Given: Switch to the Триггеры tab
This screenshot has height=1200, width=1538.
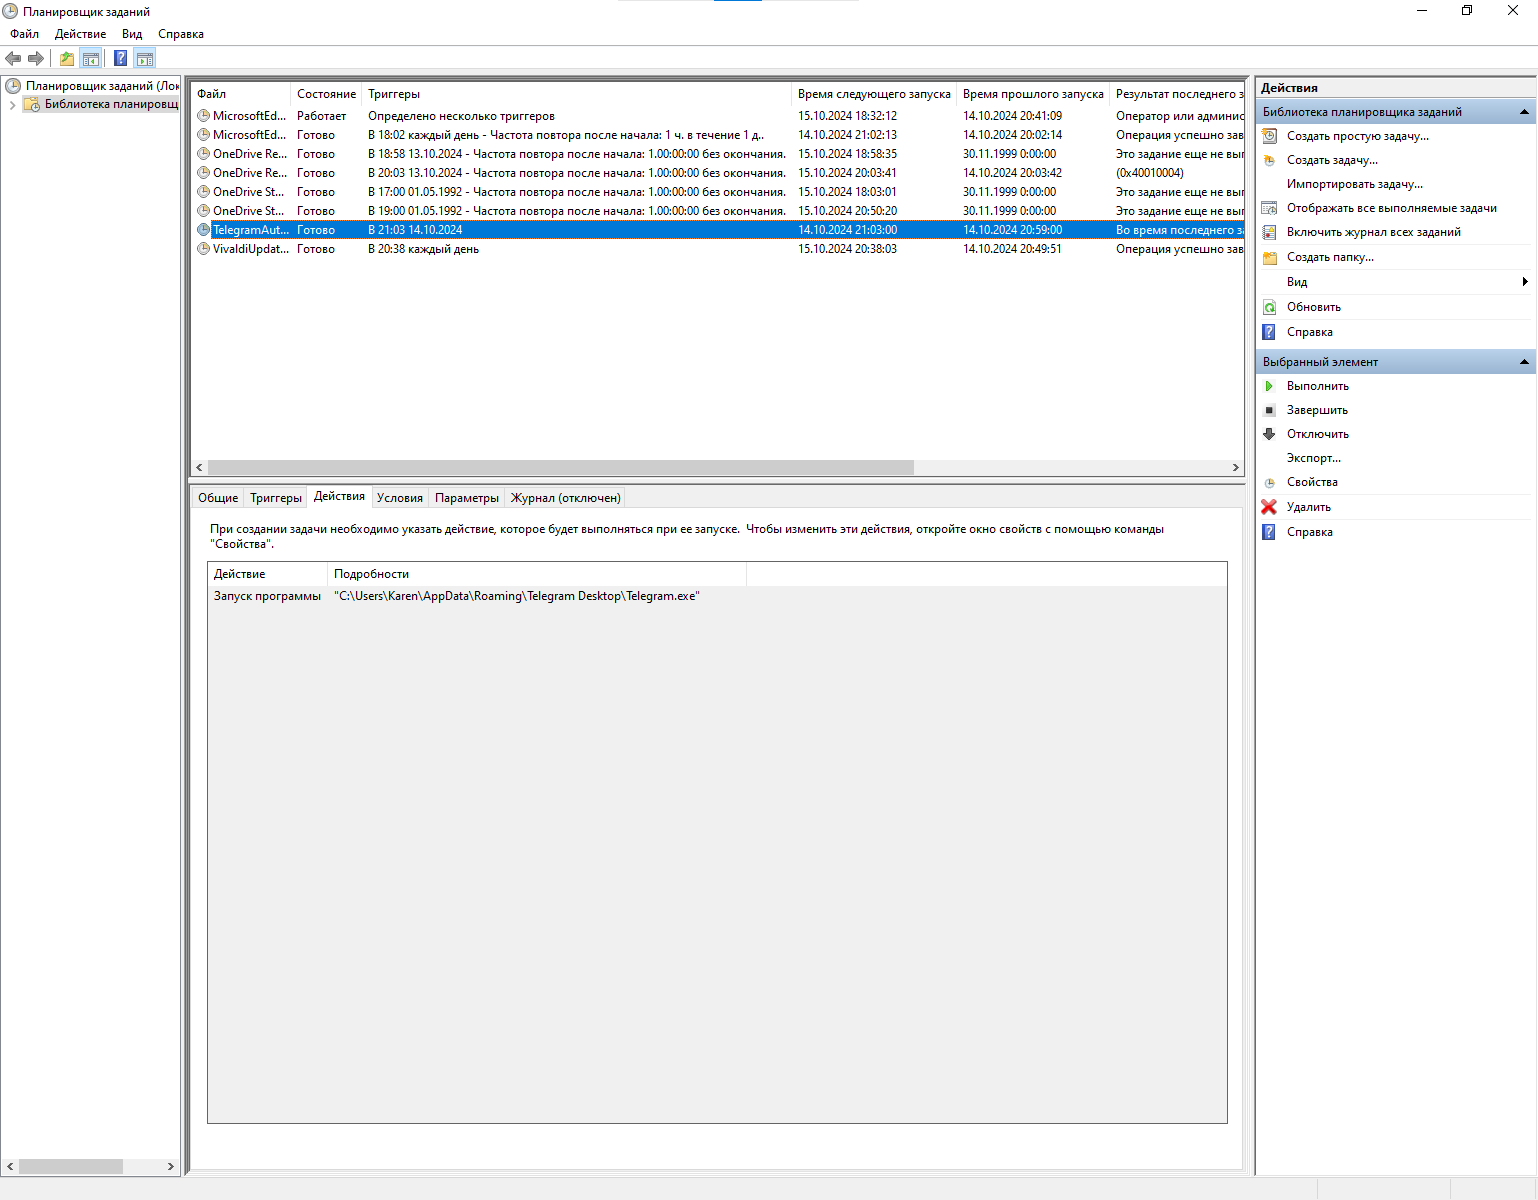Looking at the screenshot, I should click(276, 498).
